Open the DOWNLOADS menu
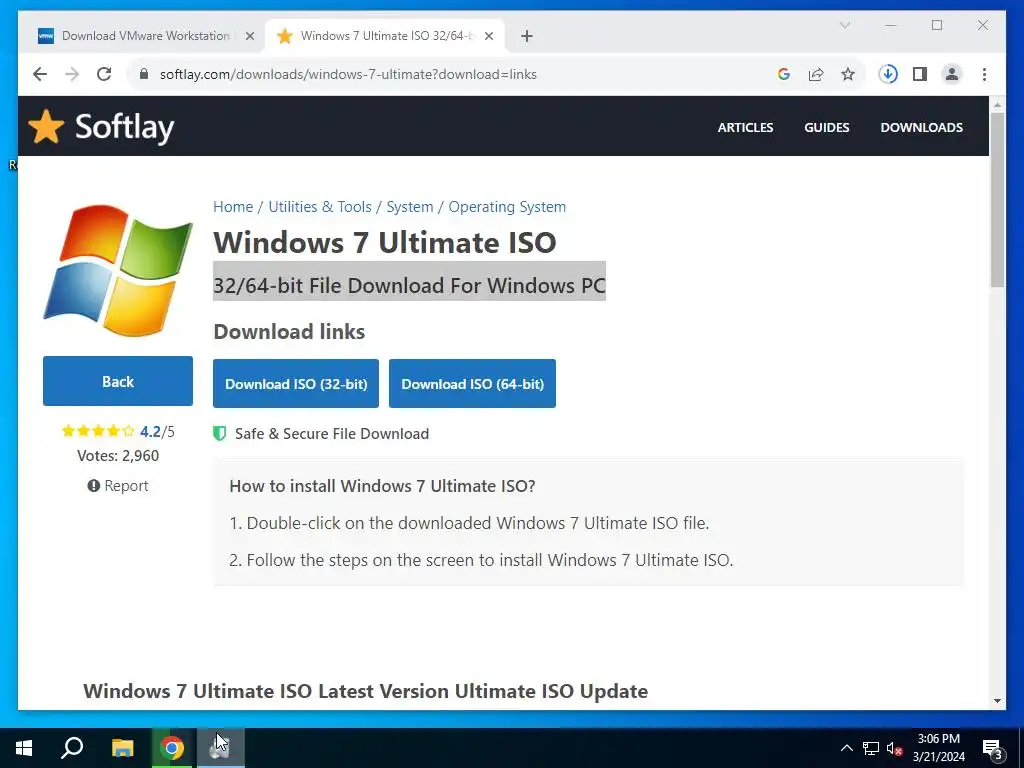 point(921,127)
